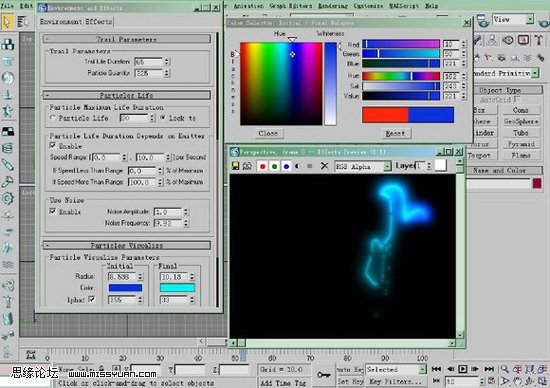Toggle the green channel in preview toolbar
Screen dimensions: 550x388
click(x=274, y=166)
